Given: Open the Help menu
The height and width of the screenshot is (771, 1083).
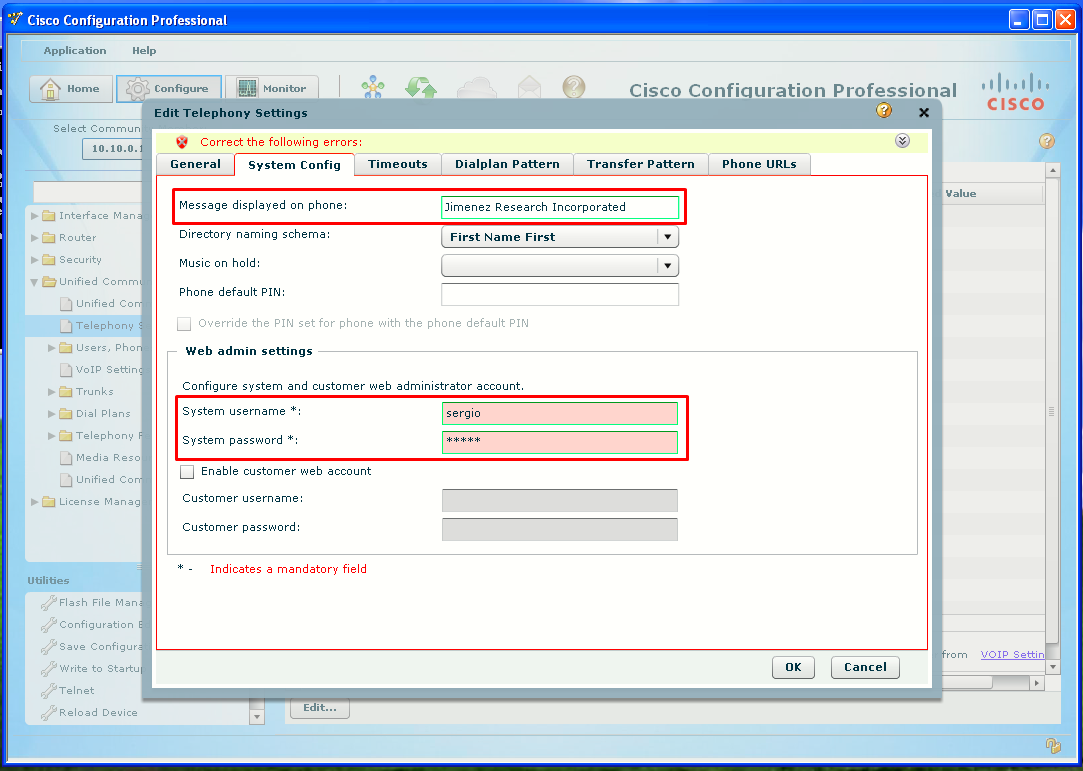Looking at the screenshot, I should pyautogui.click(x=144, y=50).
